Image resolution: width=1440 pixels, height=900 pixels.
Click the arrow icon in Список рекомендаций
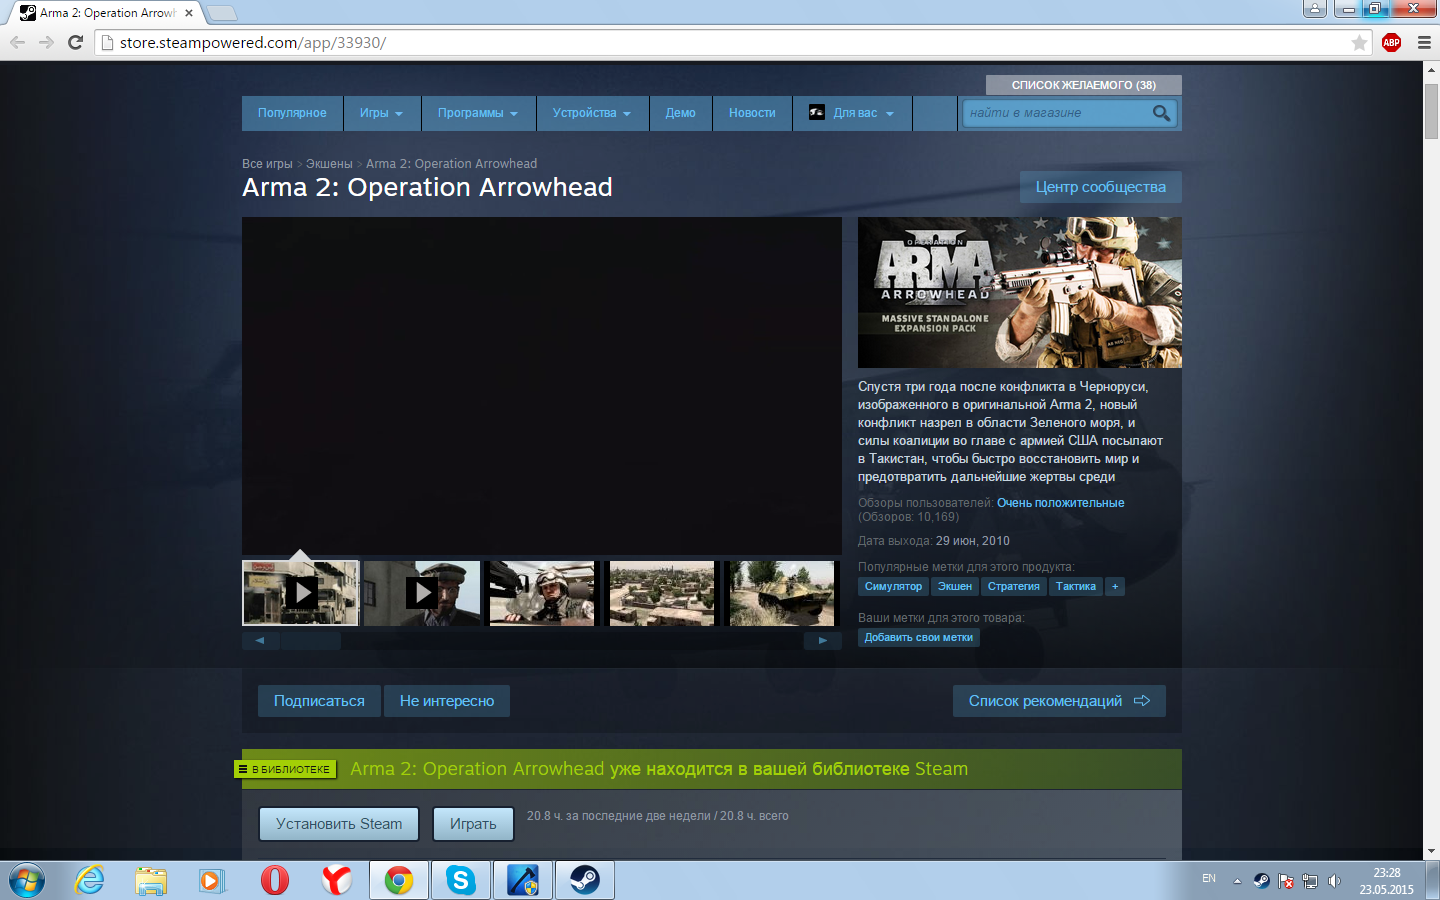click(x=1142, y=701)
